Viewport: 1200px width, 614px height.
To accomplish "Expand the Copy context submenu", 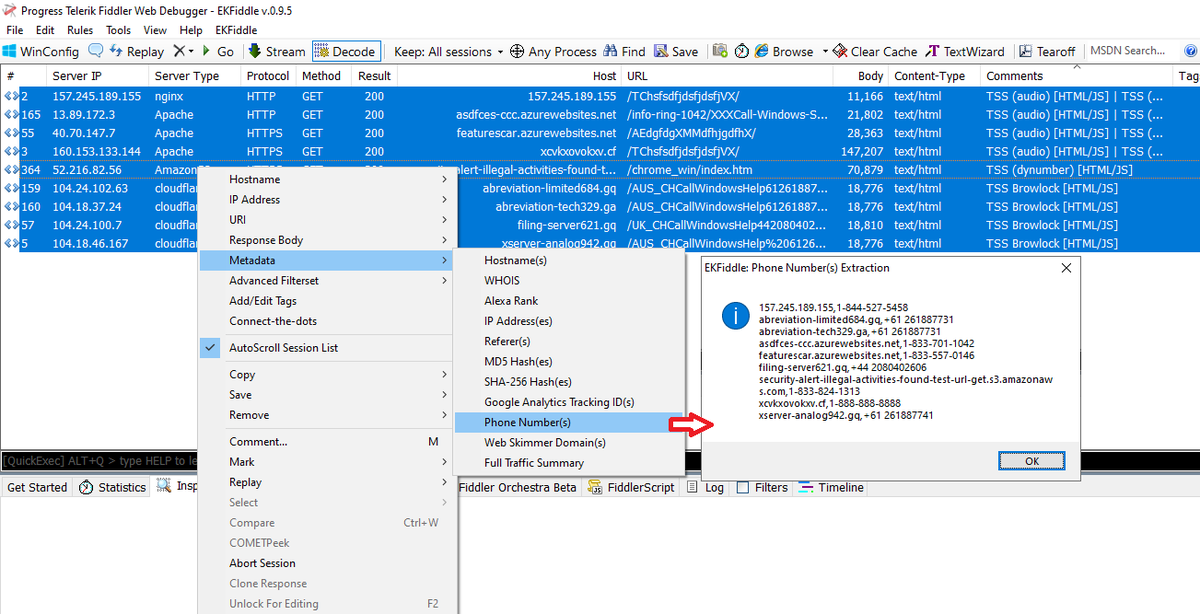I will [327, 375].
